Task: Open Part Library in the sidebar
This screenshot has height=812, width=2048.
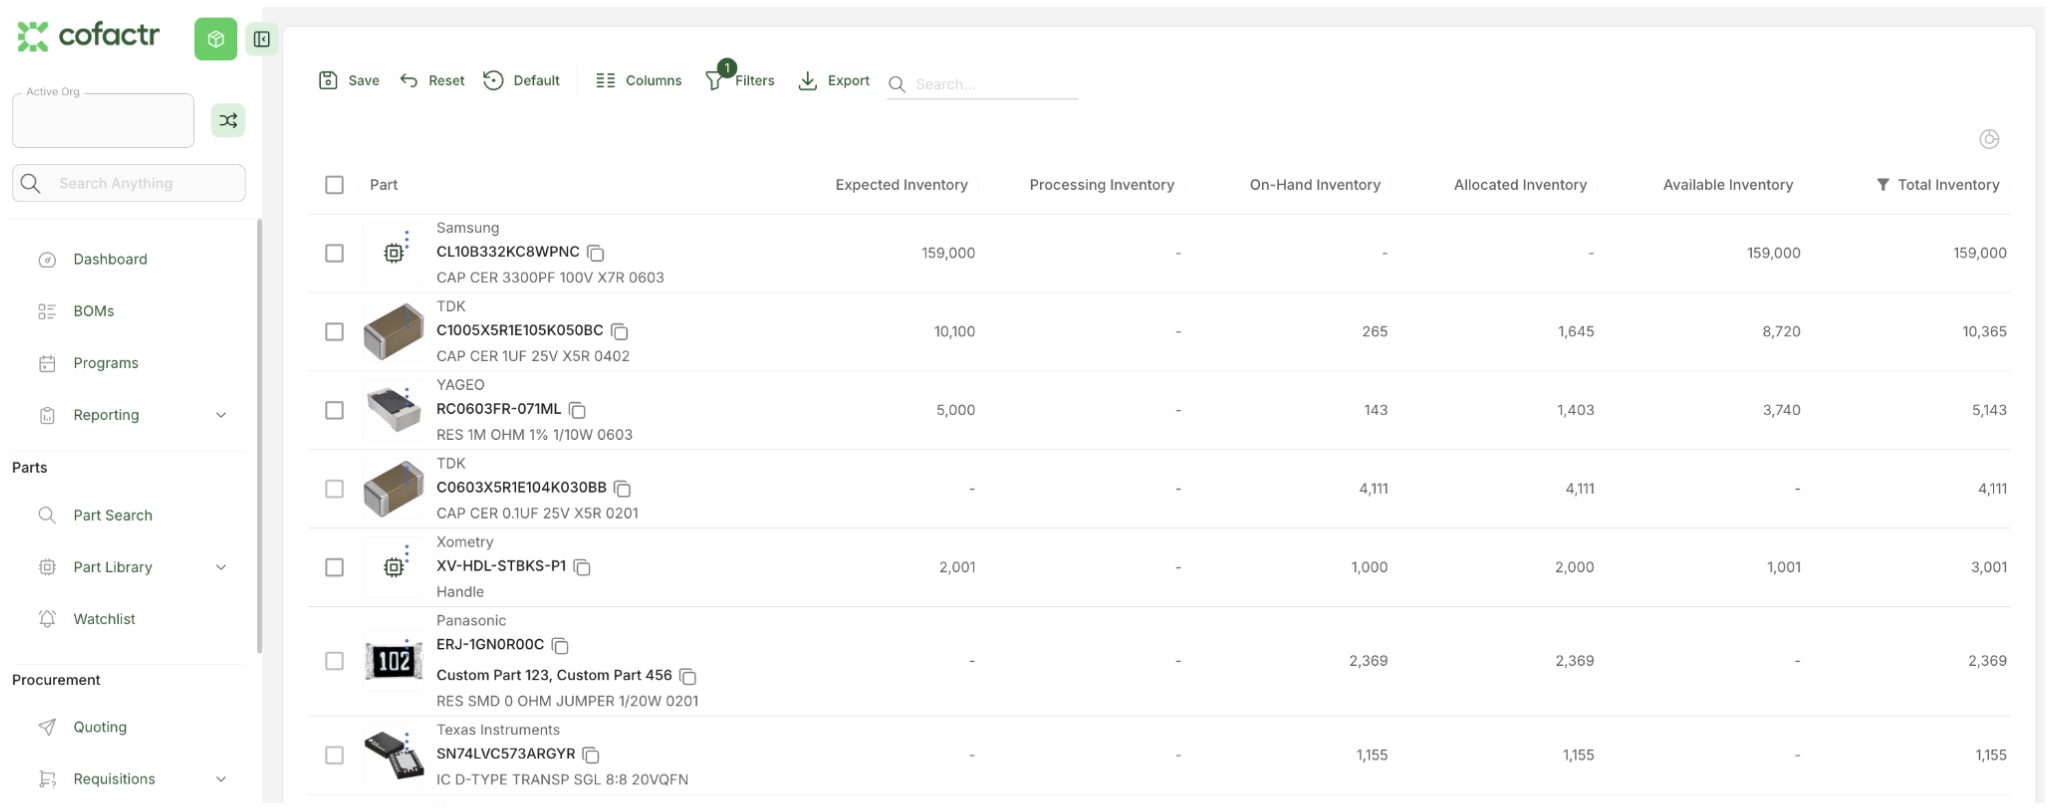Action: 113,567
